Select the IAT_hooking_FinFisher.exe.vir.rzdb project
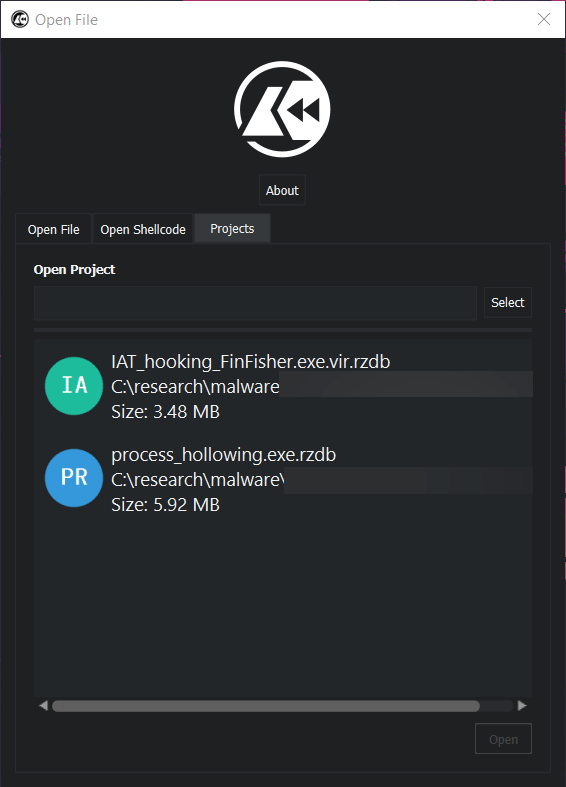The width and height of the screenshot is (566, 787). [x=283, y=386]
